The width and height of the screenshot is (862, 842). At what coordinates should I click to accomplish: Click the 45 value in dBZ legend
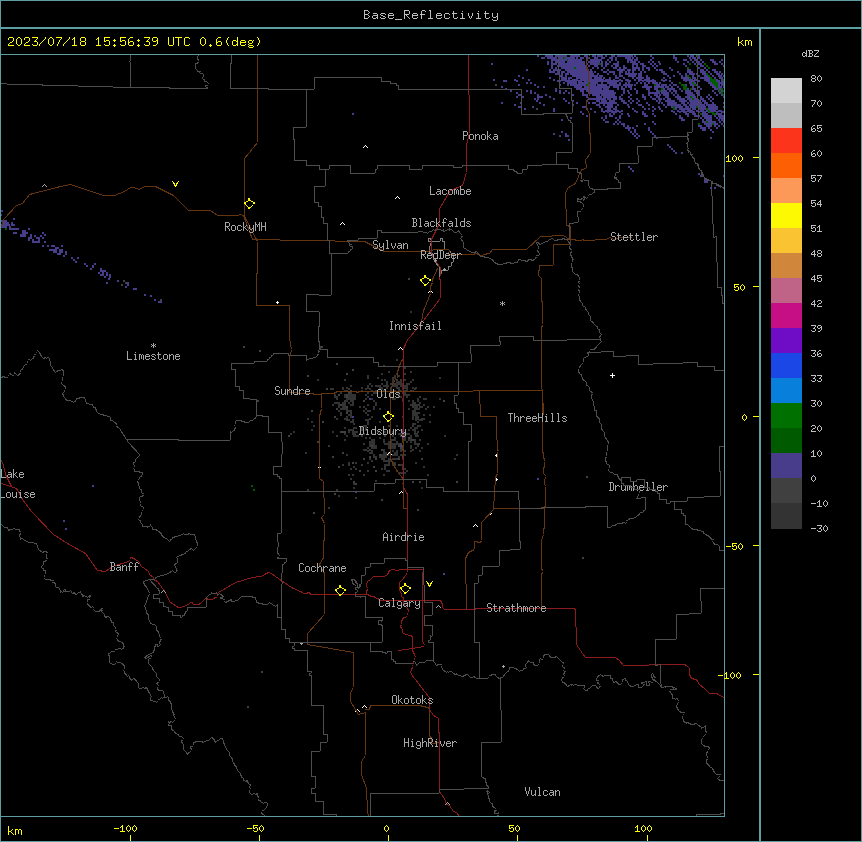(816, 279)
